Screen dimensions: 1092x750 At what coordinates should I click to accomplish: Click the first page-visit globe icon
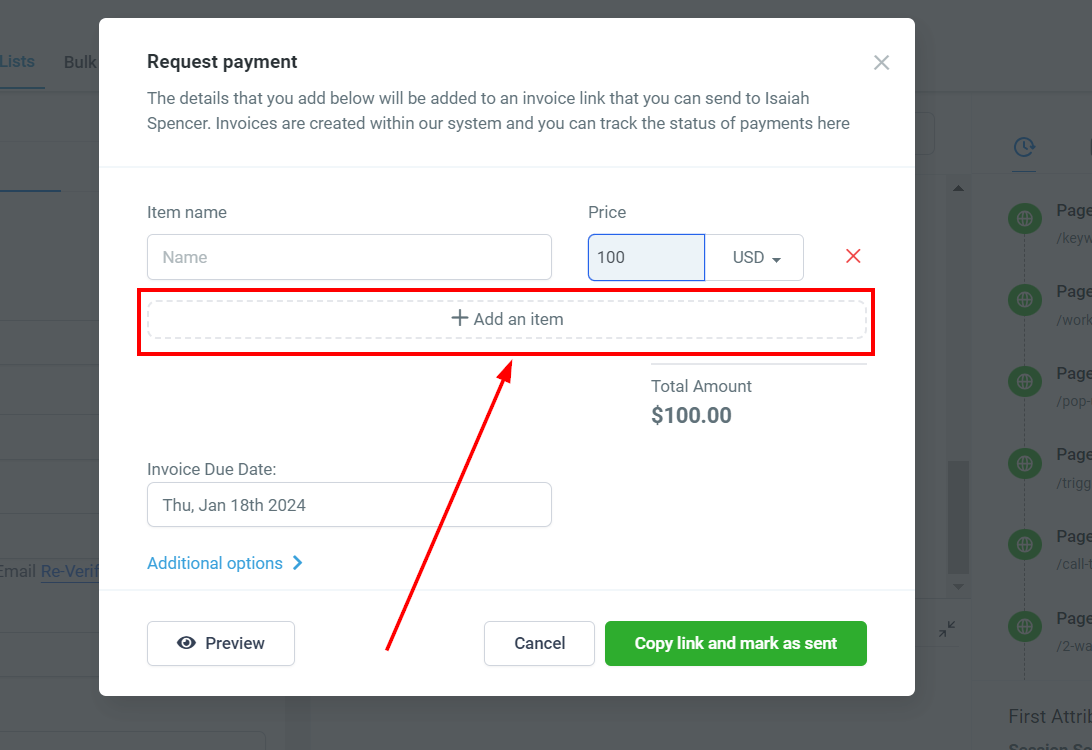tap(1024, 219)
